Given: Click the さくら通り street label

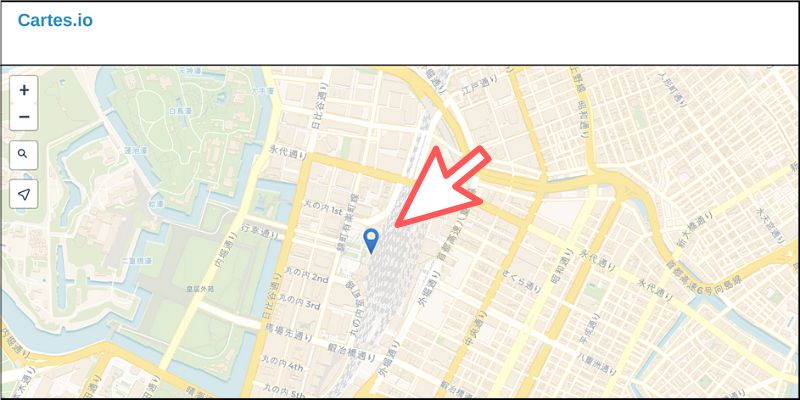Looking at the screenshot, I should coord(521,281).
